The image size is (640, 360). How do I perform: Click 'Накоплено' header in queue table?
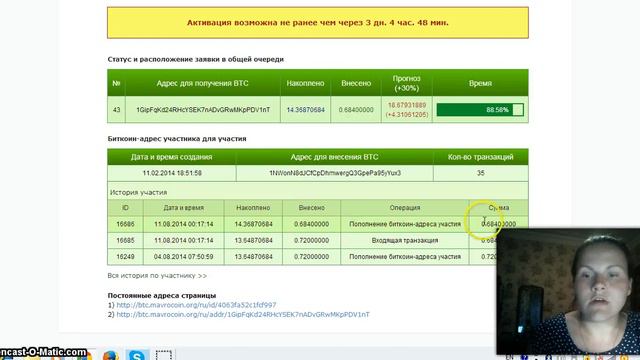point(305,83)
